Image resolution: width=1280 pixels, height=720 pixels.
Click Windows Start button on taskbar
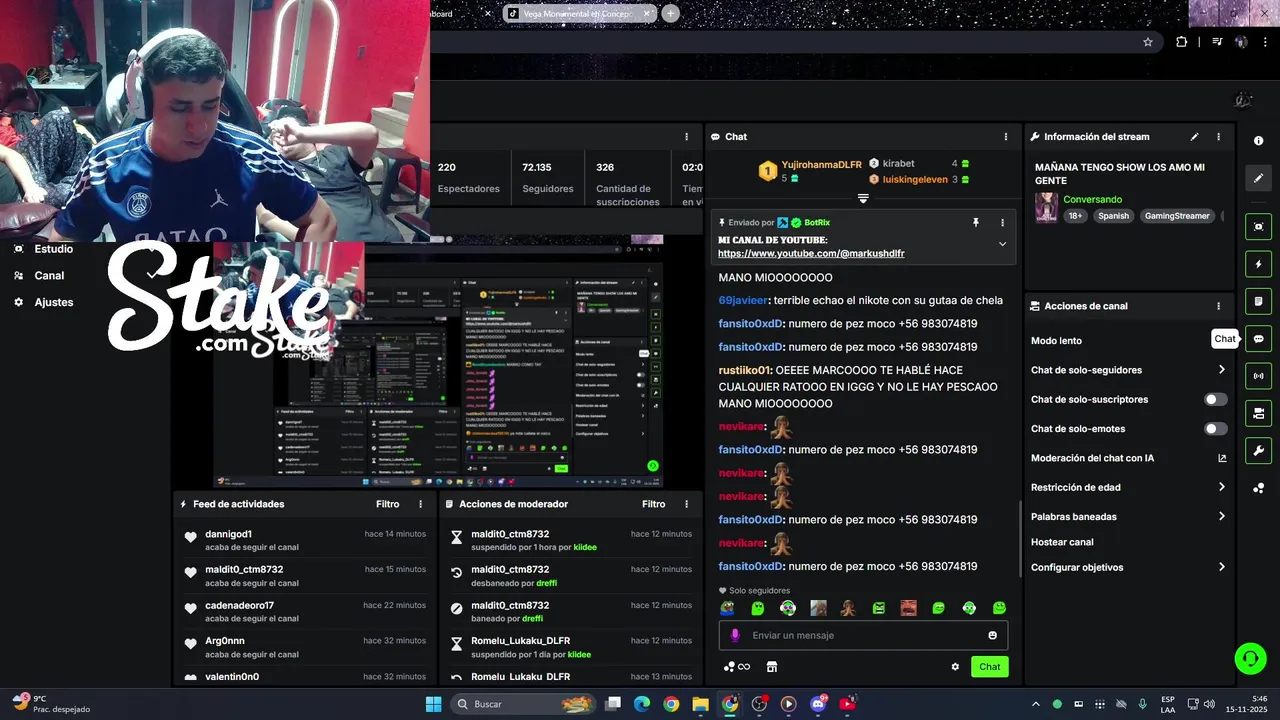tap(433, 704)
